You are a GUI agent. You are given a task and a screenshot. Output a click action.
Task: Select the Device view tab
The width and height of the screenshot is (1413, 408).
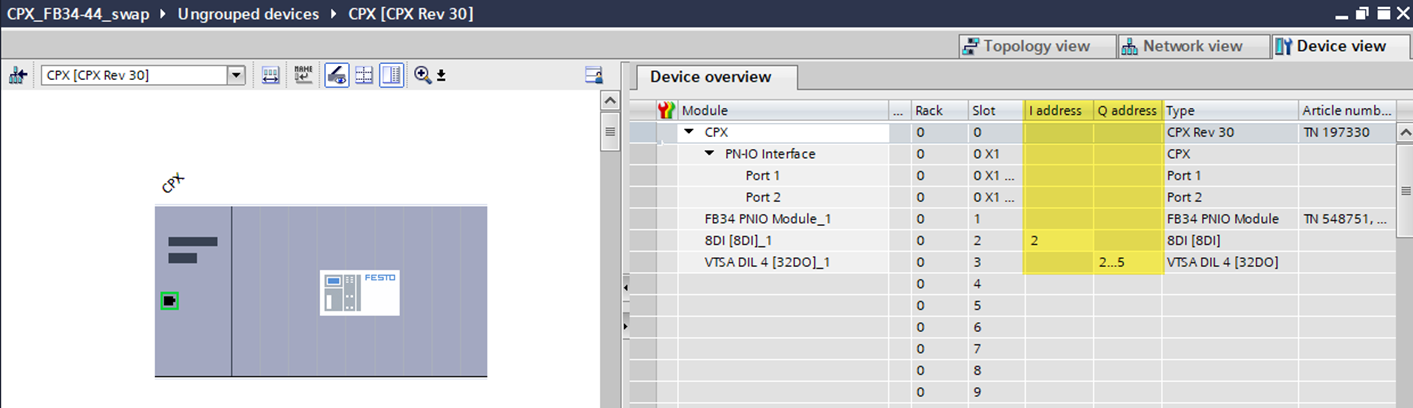1341,46
